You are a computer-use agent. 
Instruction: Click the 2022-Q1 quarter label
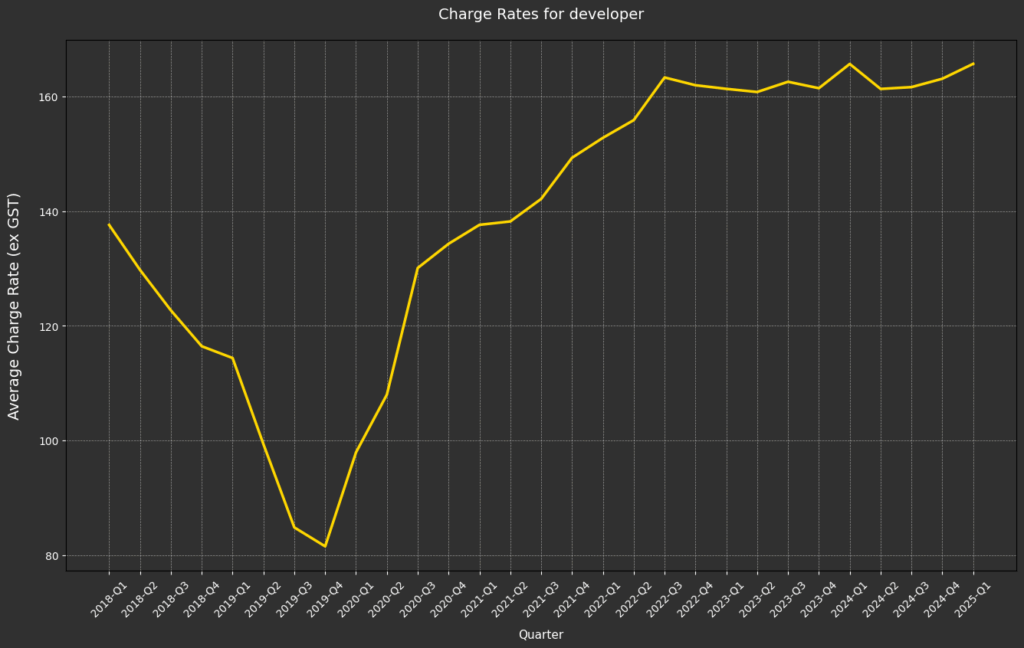tap(602, 600)
